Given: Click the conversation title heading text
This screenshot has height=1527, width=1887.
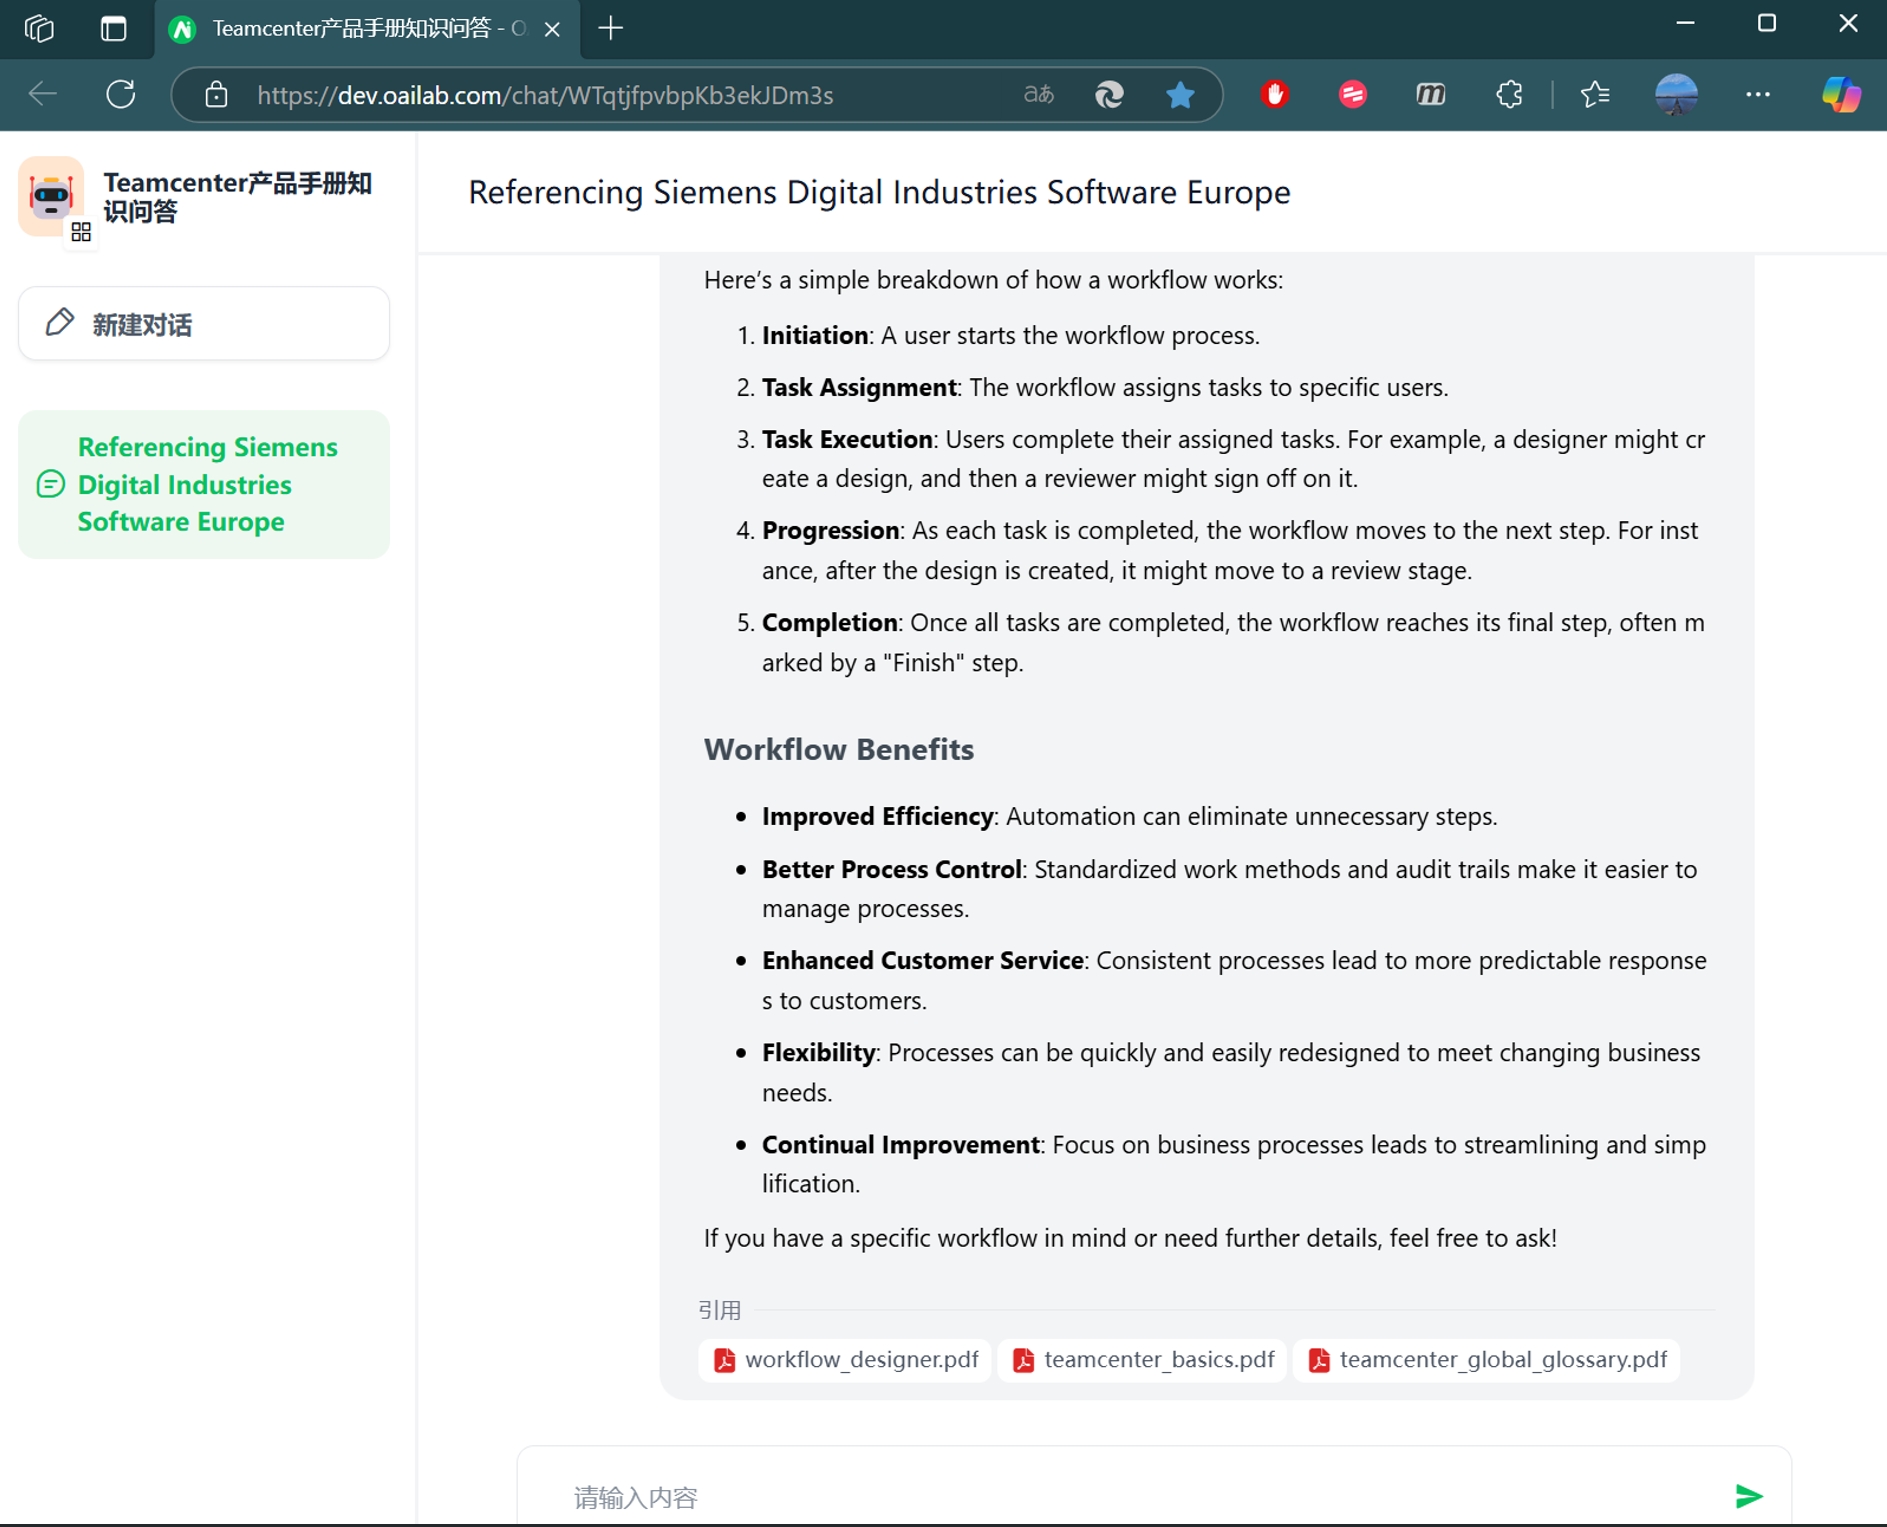Looking at the screenshot, I should click(x=879, y=192).
